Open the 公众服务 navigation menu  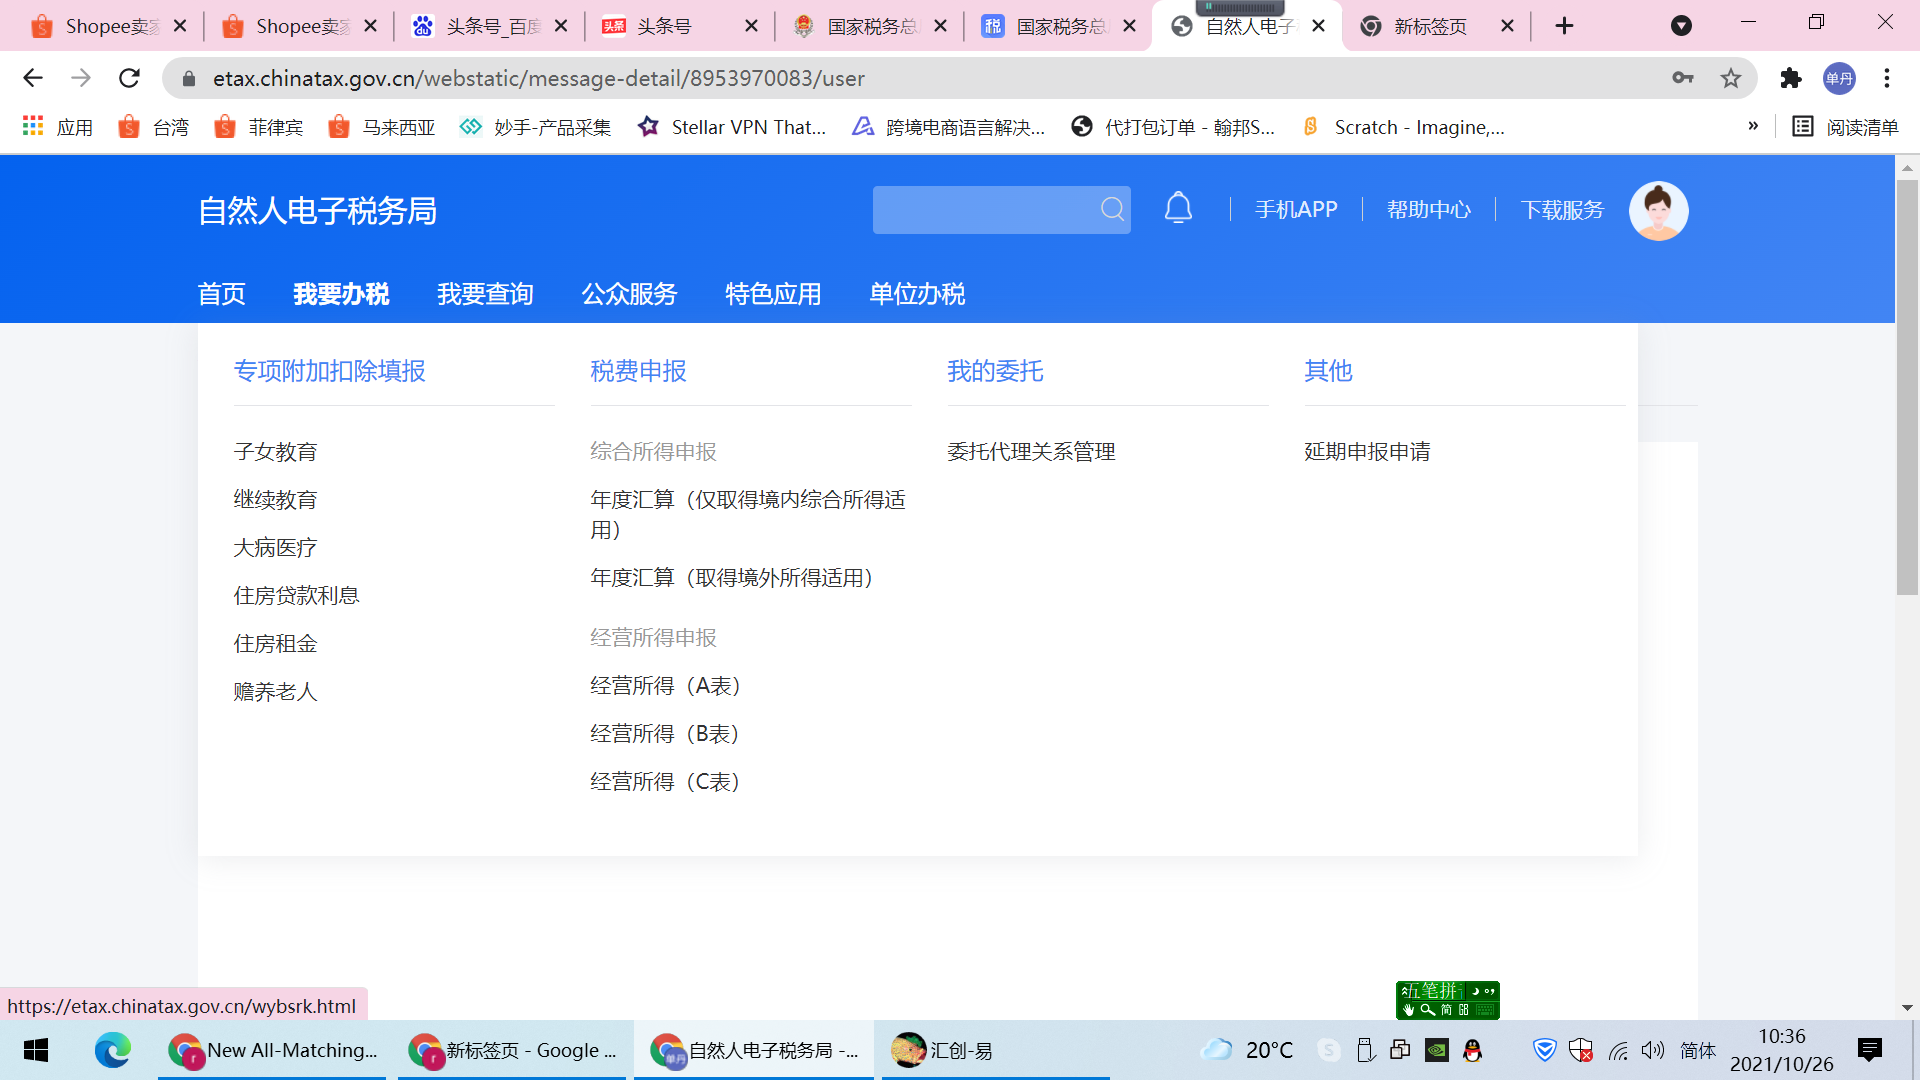tap(629, 293)
